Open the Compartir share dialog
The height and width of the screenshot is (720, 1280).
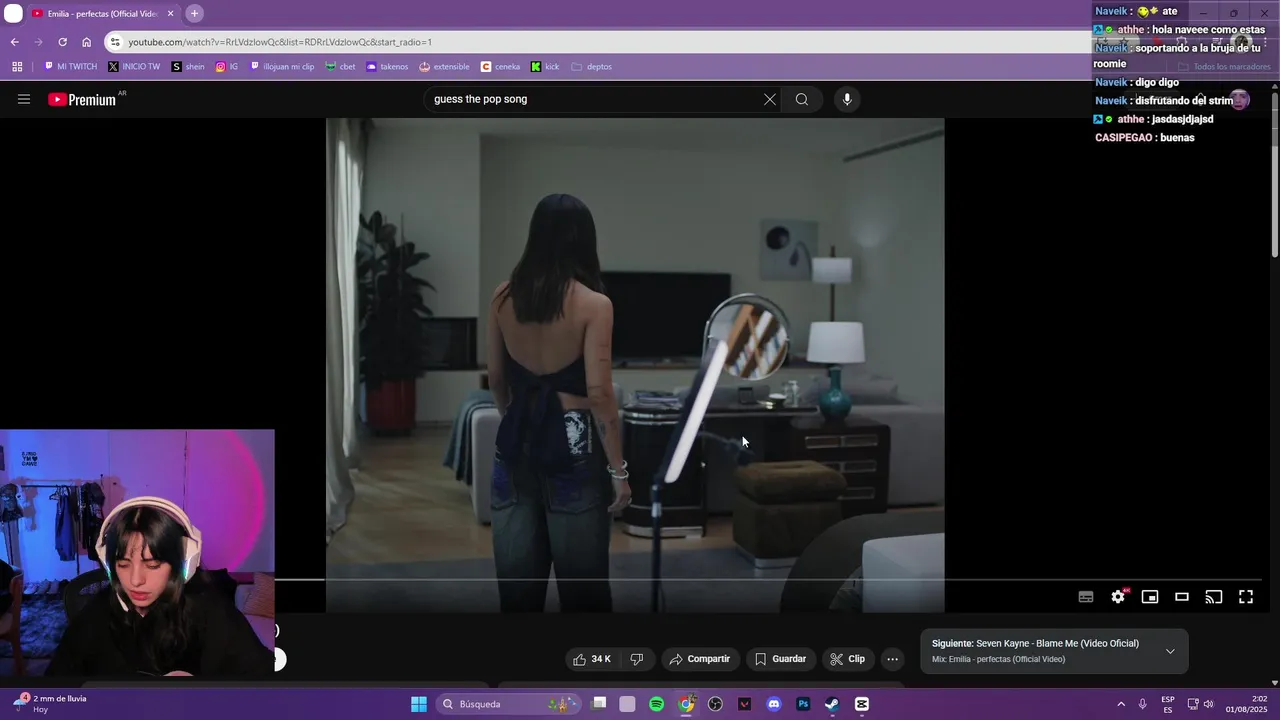pyautogui.click(x=700, y=659)
